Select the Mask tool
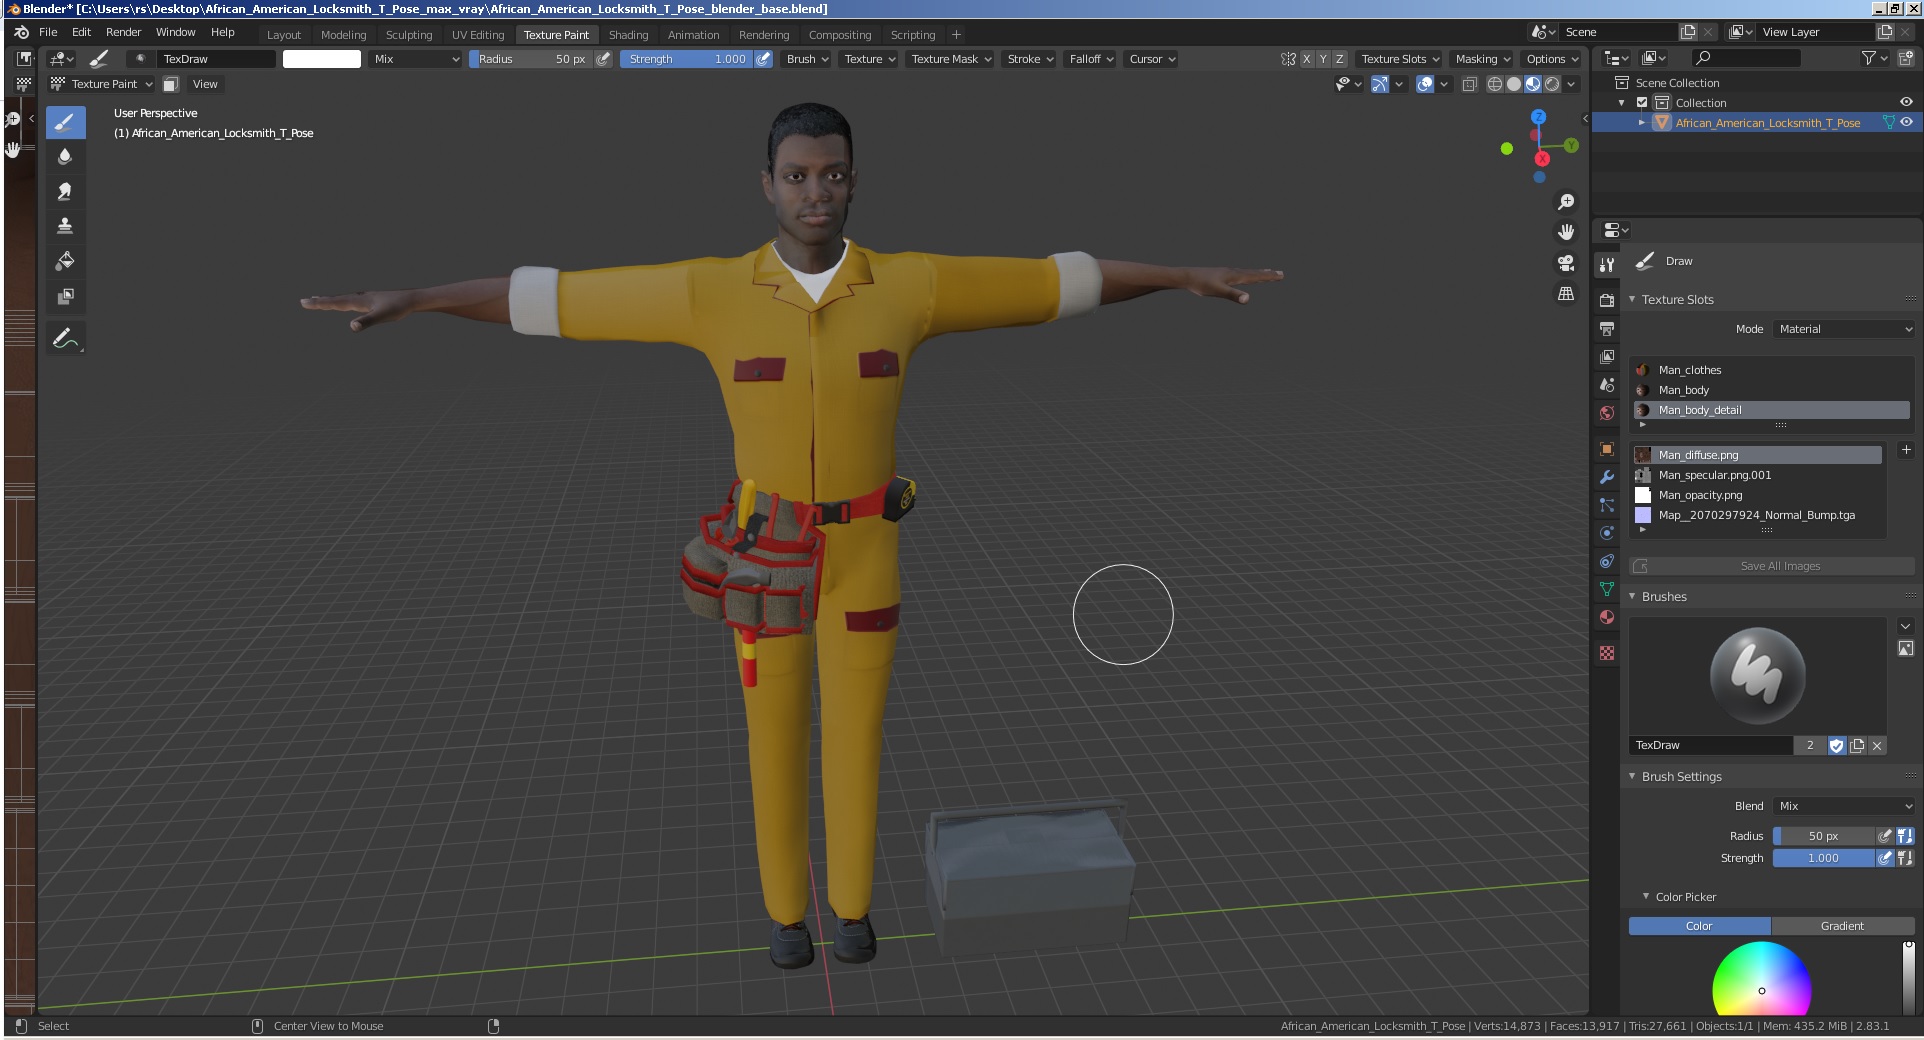This screenshot has width=1924, height=1040. pyautogui.click(x=65, y=296)
